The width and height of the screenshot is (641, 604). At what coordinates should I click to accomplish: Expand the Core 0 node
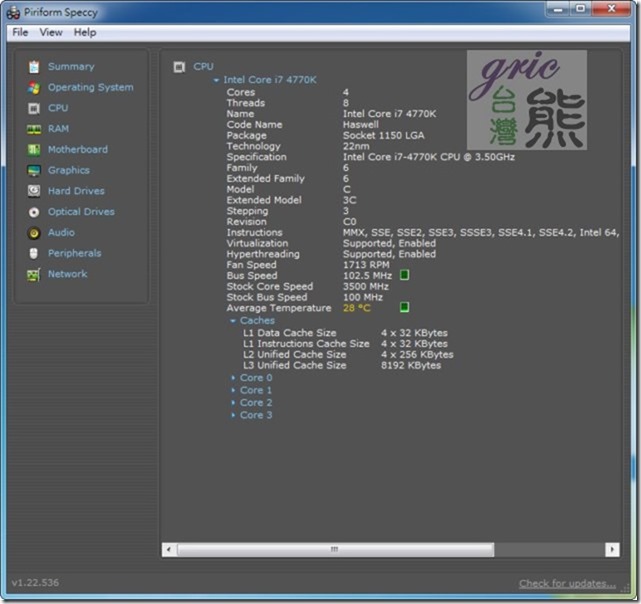(233, 378)
